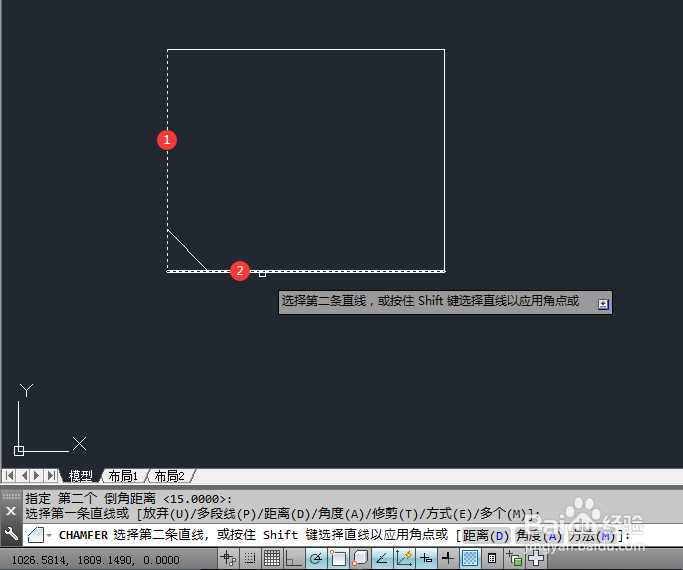
Task: Click the Annotation Monitor plus icon
Action: (536, 559)
